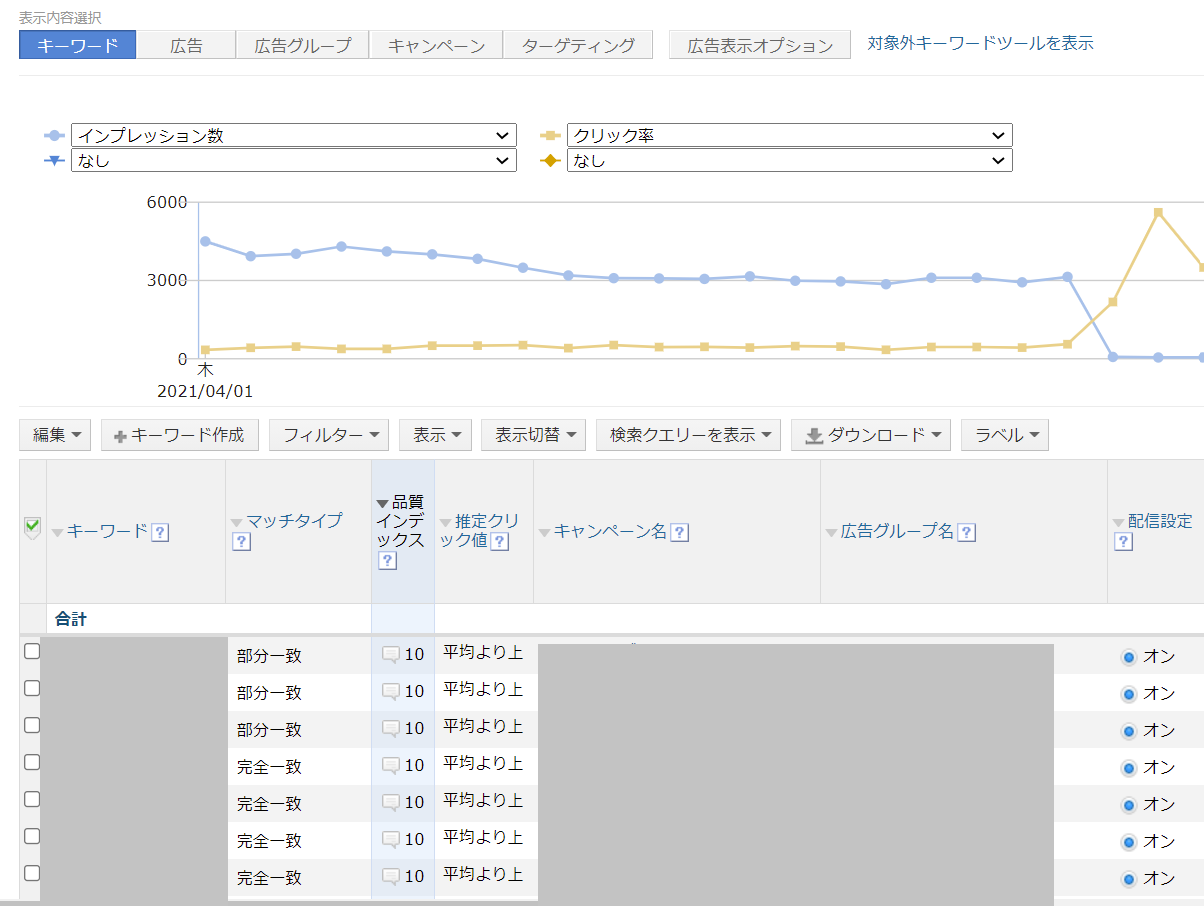Open help icon under マッチタイプ header
The width and height of the screenshot is (1204, 906).
tap(241, 542)
